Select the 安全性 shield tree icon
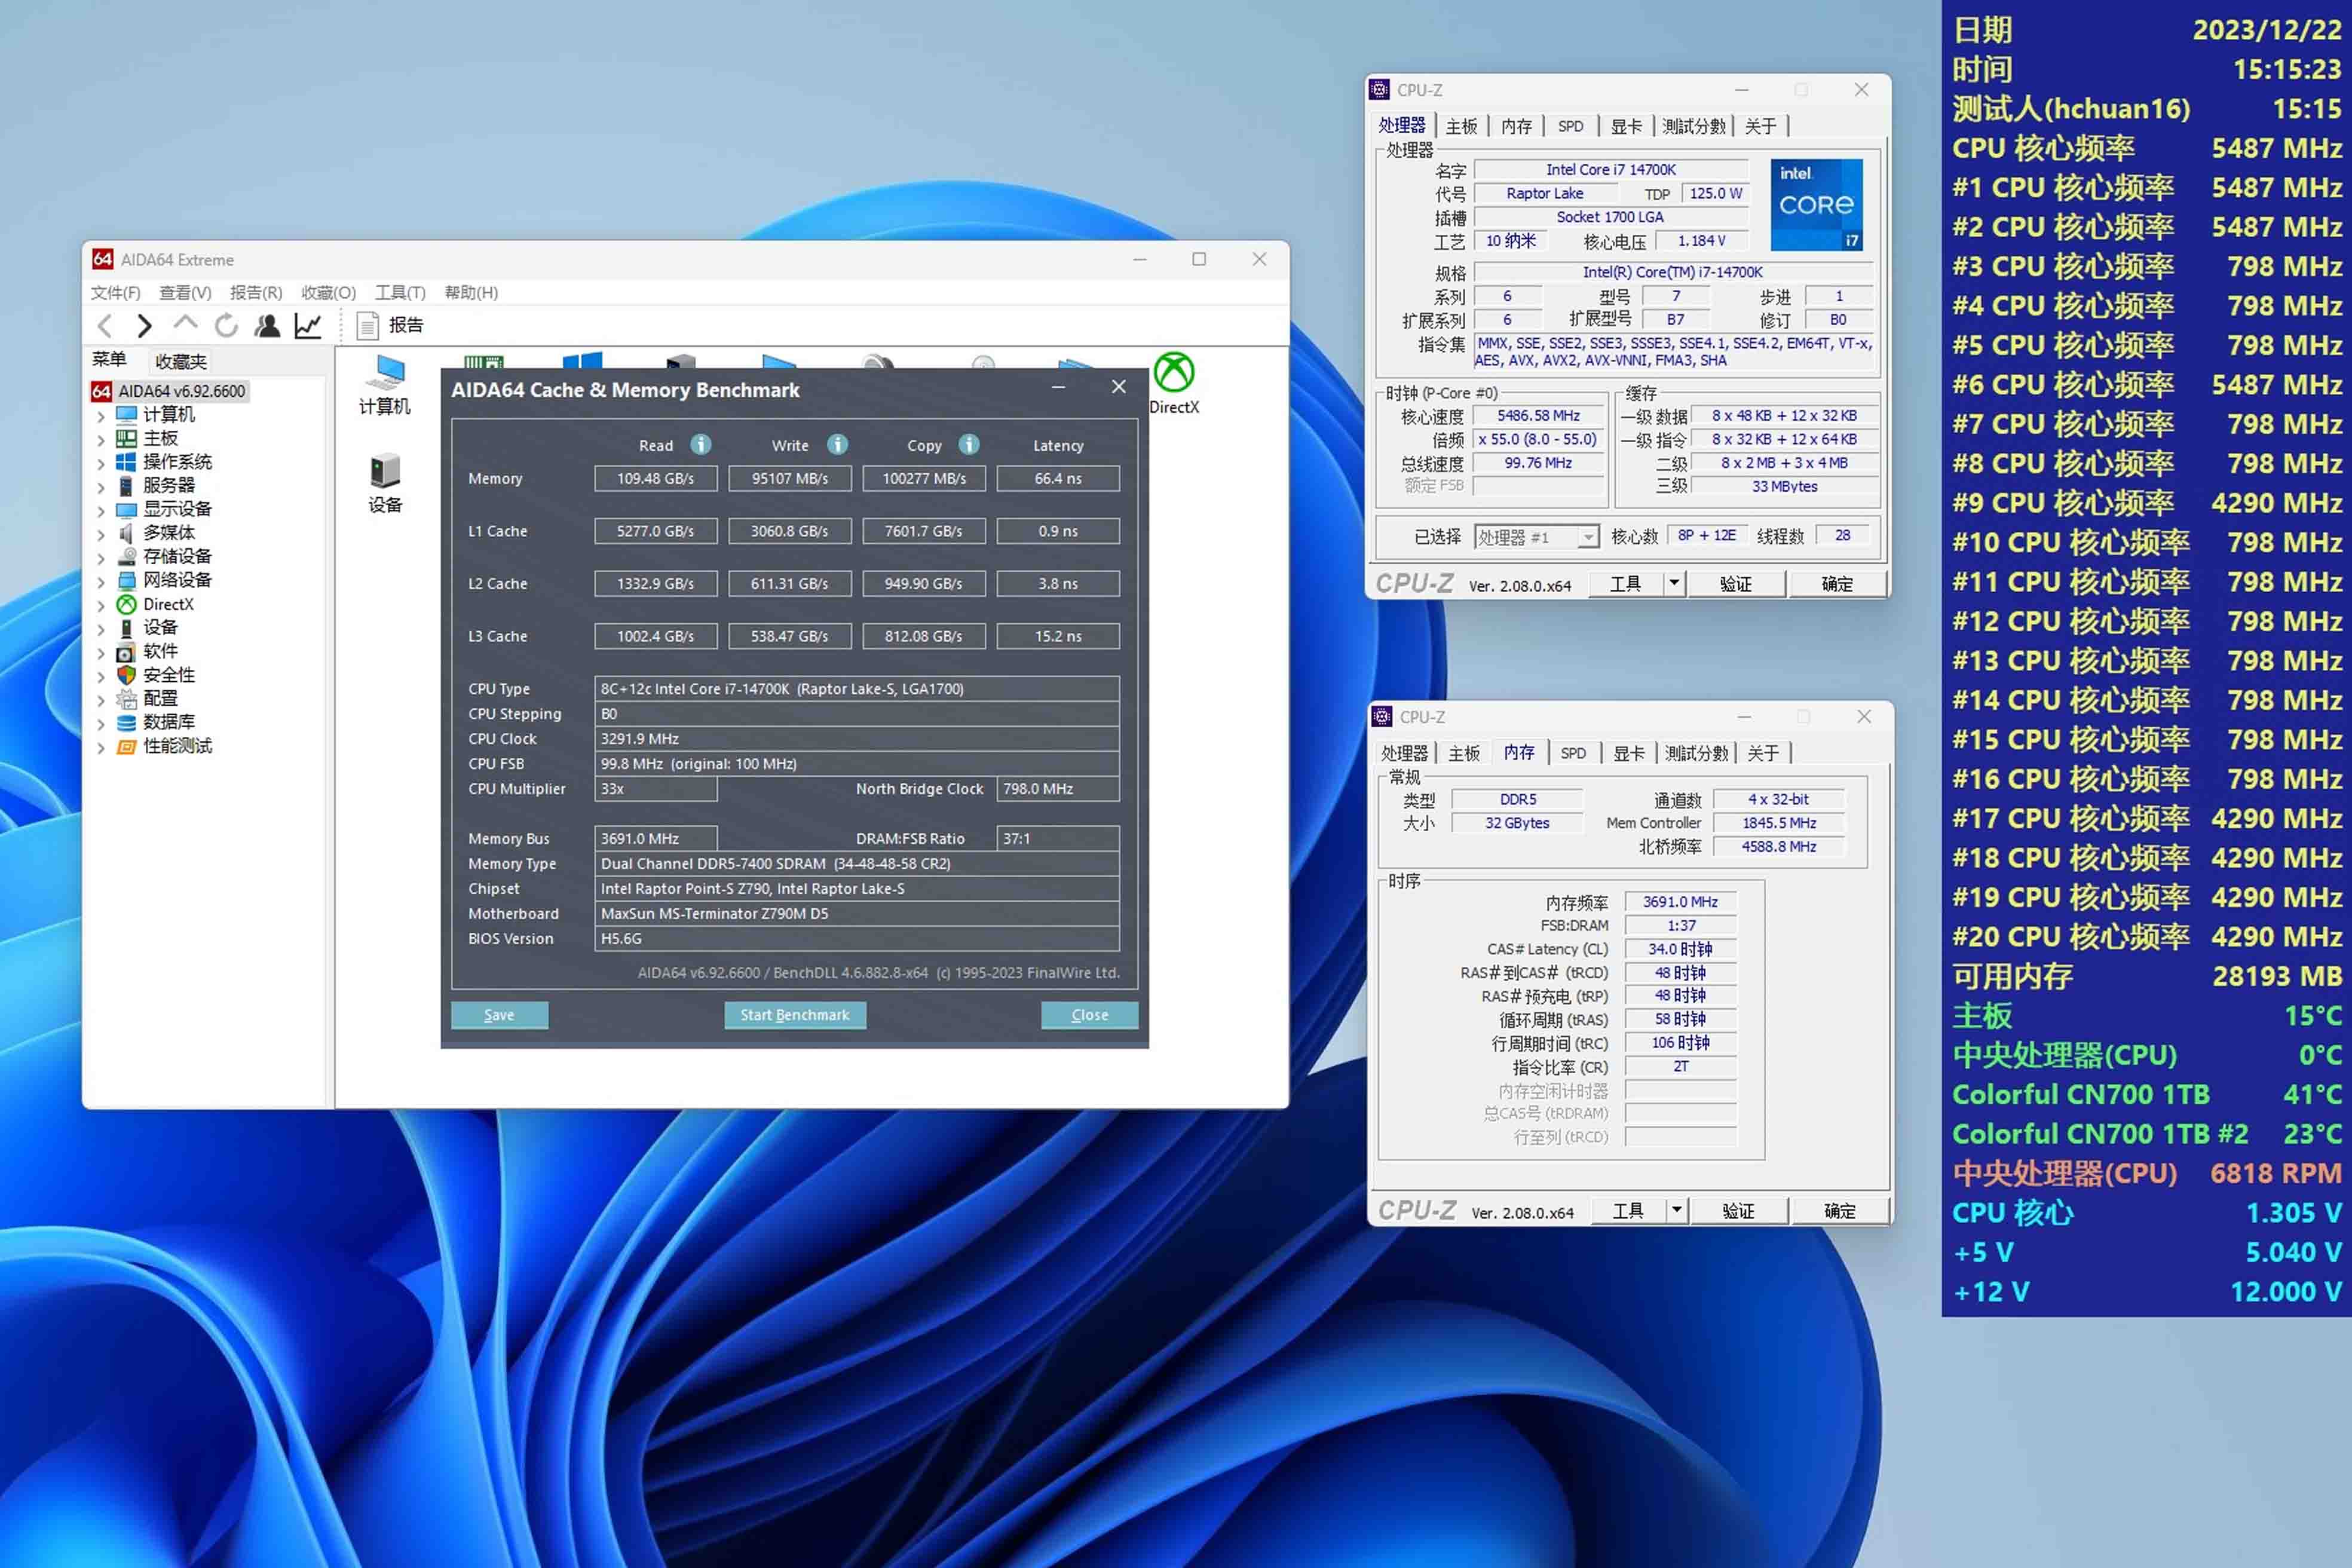 (127, 675)
